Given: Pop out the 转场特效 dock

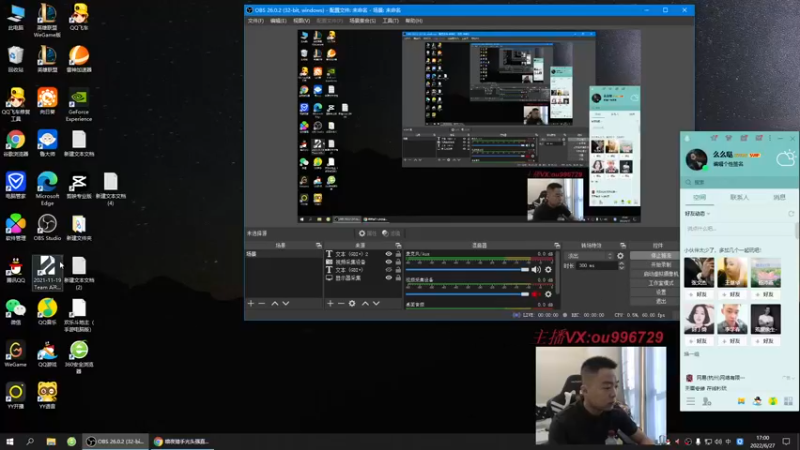Looking at the screenshot, I should [x=622, y=245].
